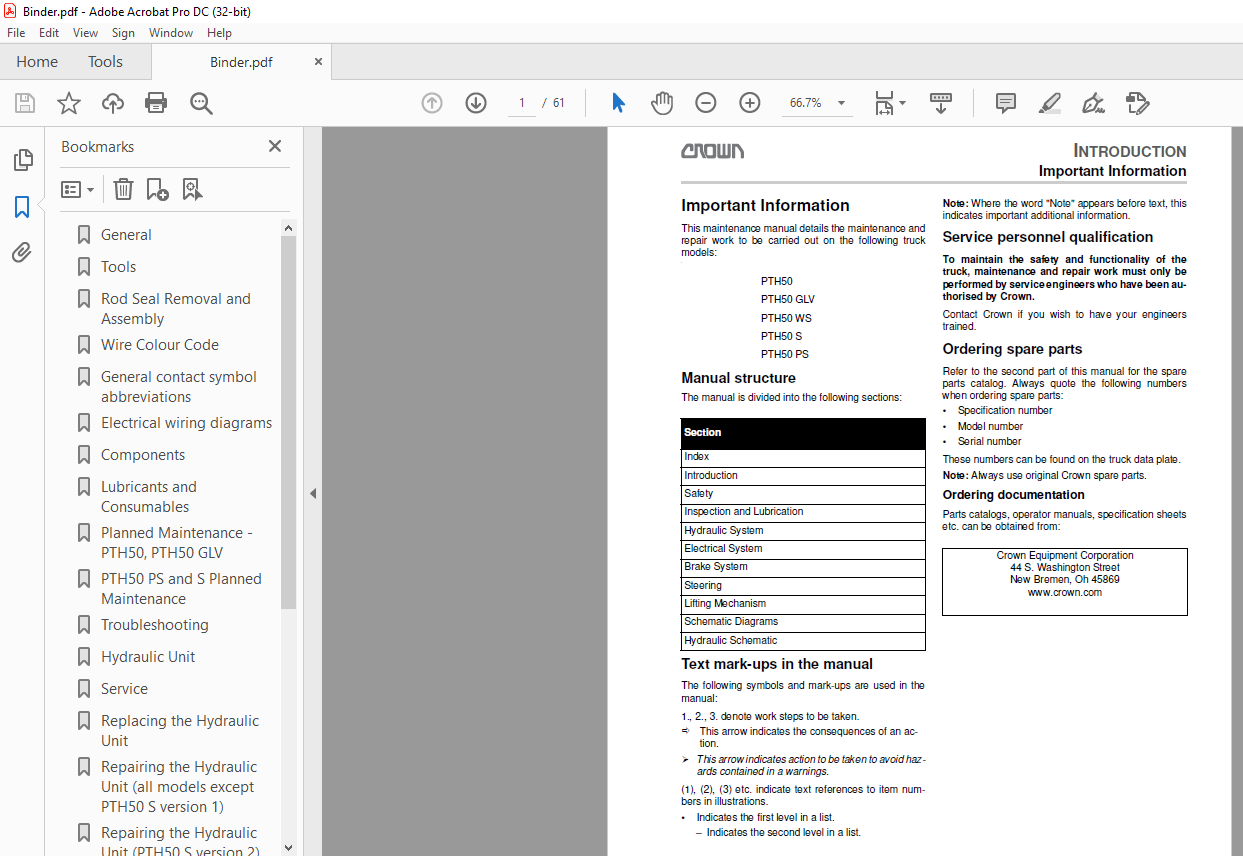Activate the Hand pan tool
The image size is (1243, 856).
click(x=662, y=103)
